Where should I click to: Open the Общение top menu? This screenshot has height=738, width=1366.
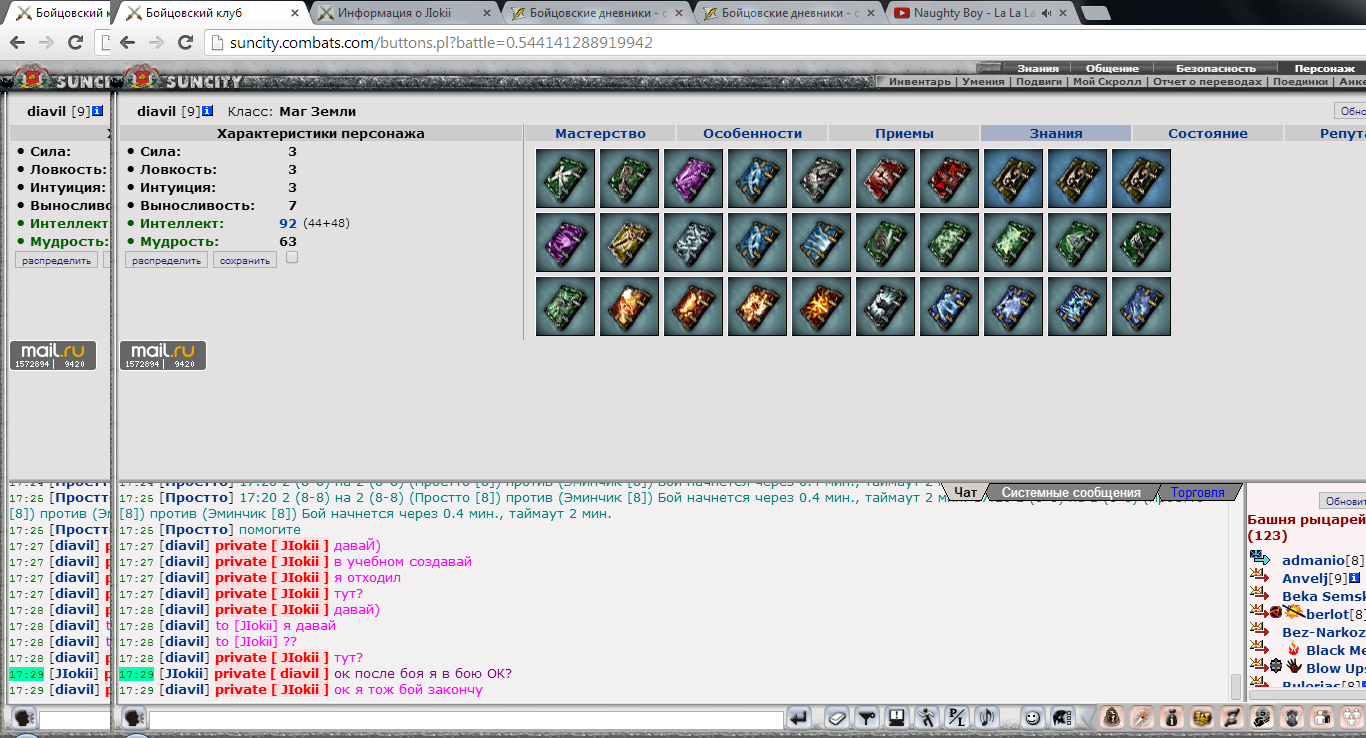(x=1112, y=68)
